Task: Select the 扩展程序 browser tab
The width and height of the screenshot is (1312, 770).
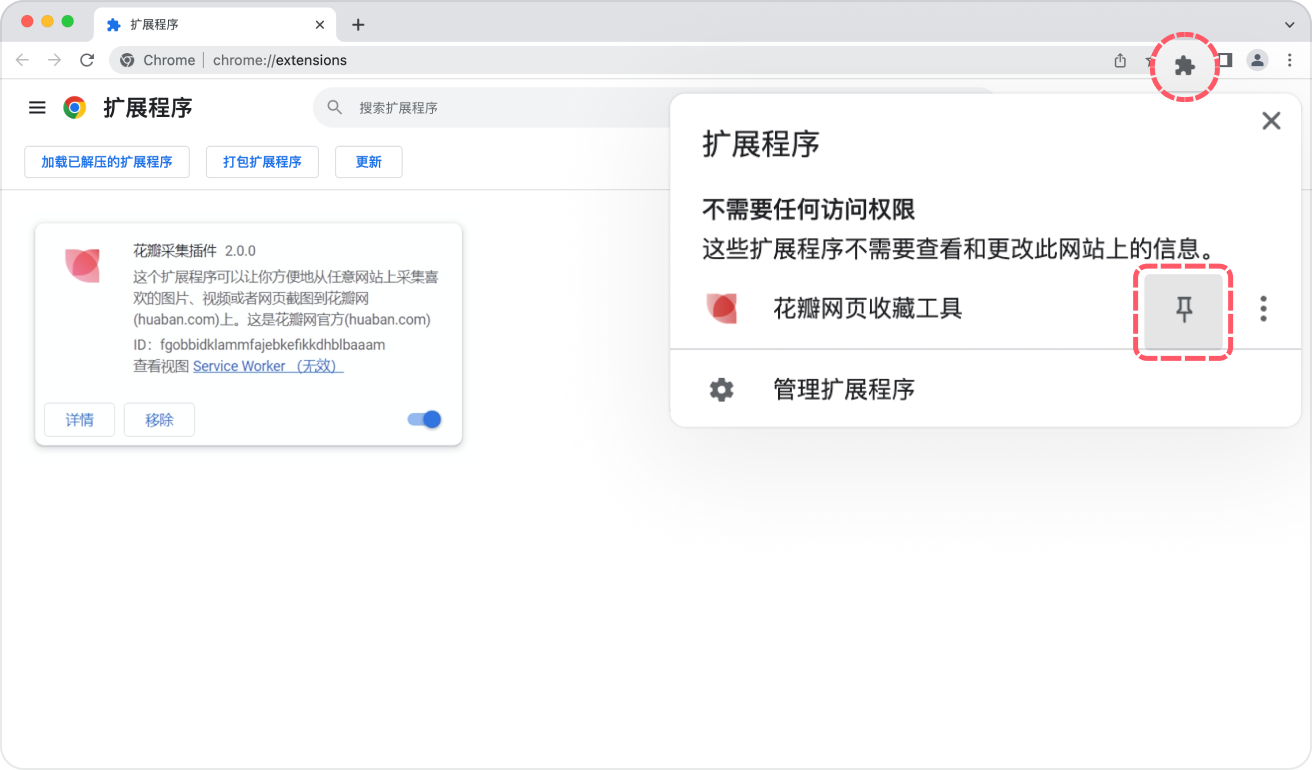Action: (215, 24)
